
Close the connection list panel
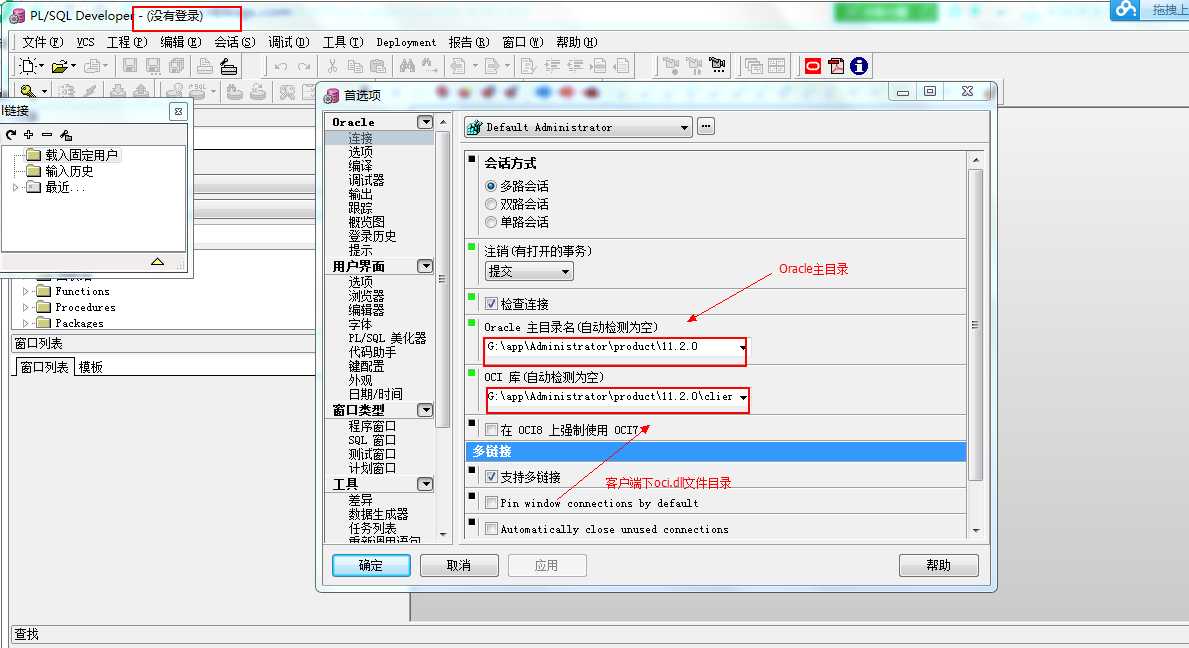click(178, 111)
